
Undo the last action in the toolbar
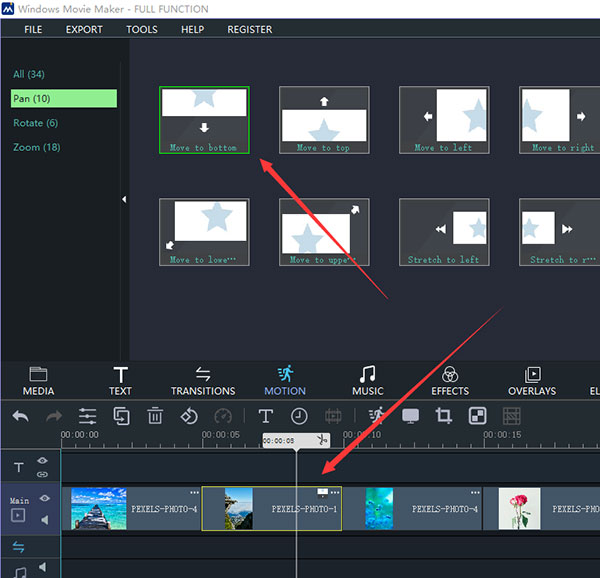click(20, 416)
